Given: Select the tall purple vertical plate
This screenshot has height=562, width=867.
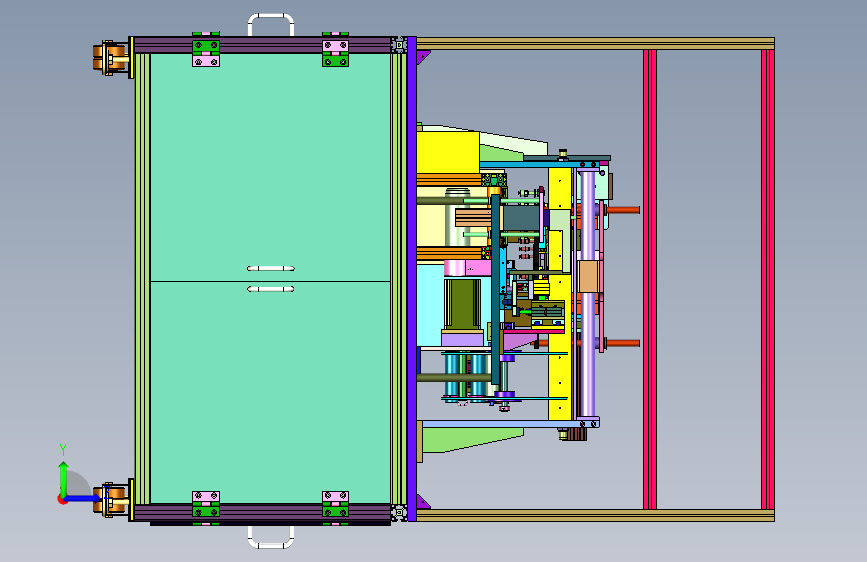Looking at the screenshot, I should tap(412, 279).
